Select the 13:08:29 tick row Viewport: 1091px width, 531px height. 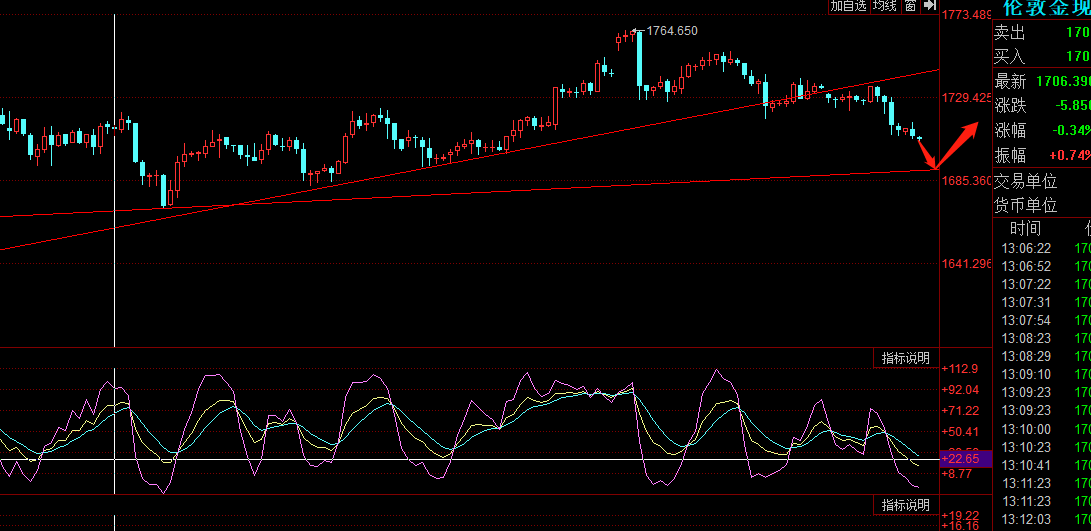tap(1042, 356)
